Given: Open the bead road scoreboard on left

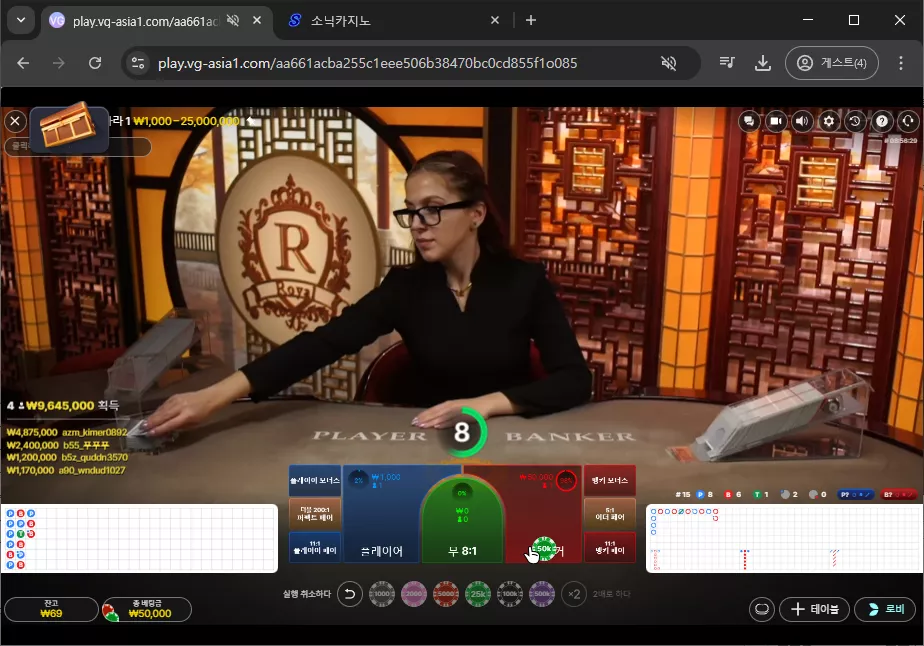Looking at the screenshot, I should [x=139, y=538].
